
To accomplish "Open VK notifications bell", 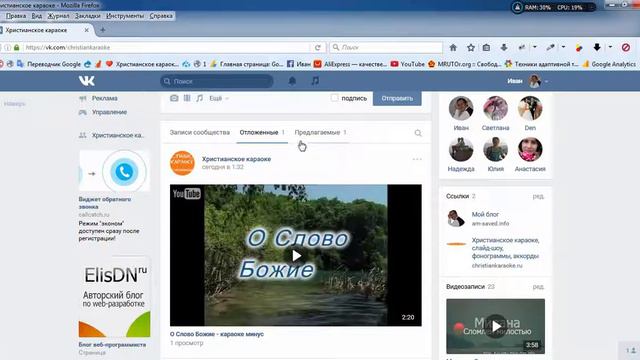I will pyautogui.click(x=292, y=81).
